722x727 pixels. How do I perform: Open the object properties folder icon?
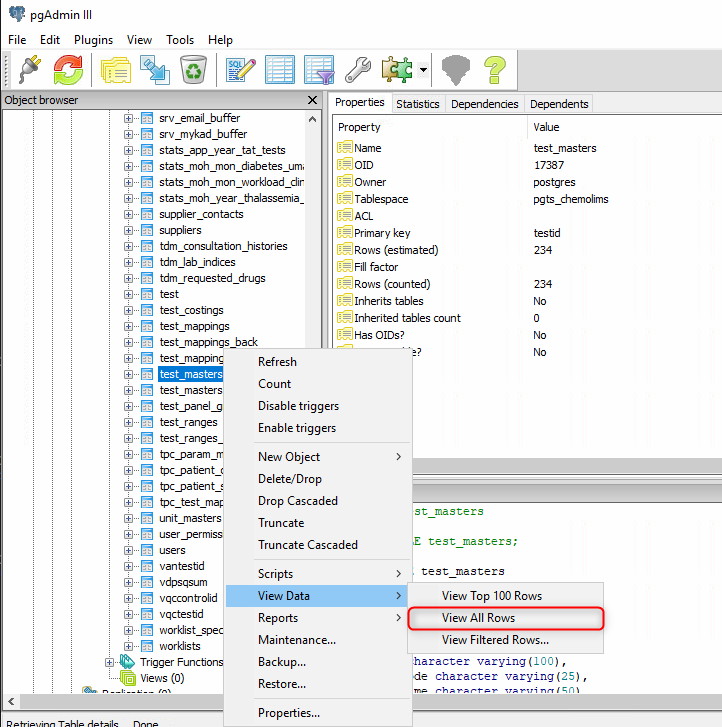(116, 70)
